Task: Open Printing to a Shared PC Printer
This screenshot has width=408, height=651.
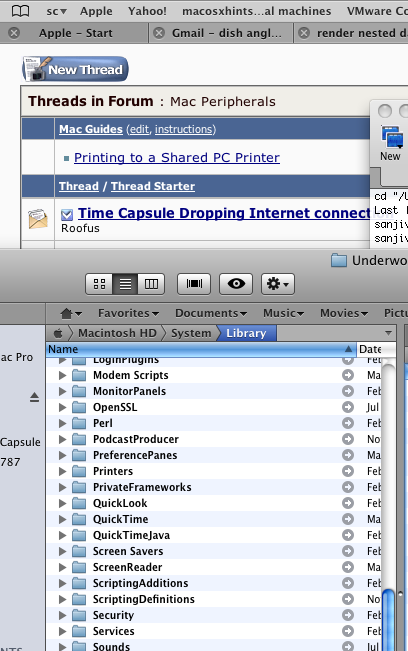Action: point(177,157)
